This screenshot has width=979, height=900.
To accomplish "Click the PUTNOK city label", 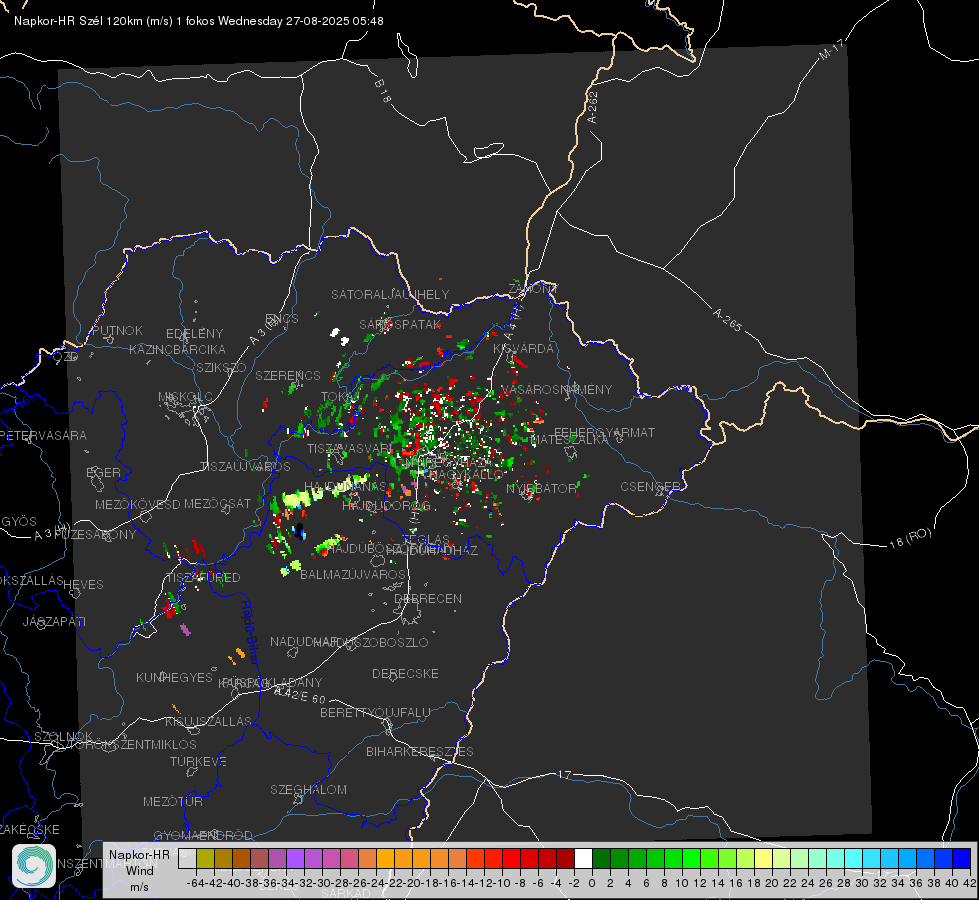I will click(117, 330).
